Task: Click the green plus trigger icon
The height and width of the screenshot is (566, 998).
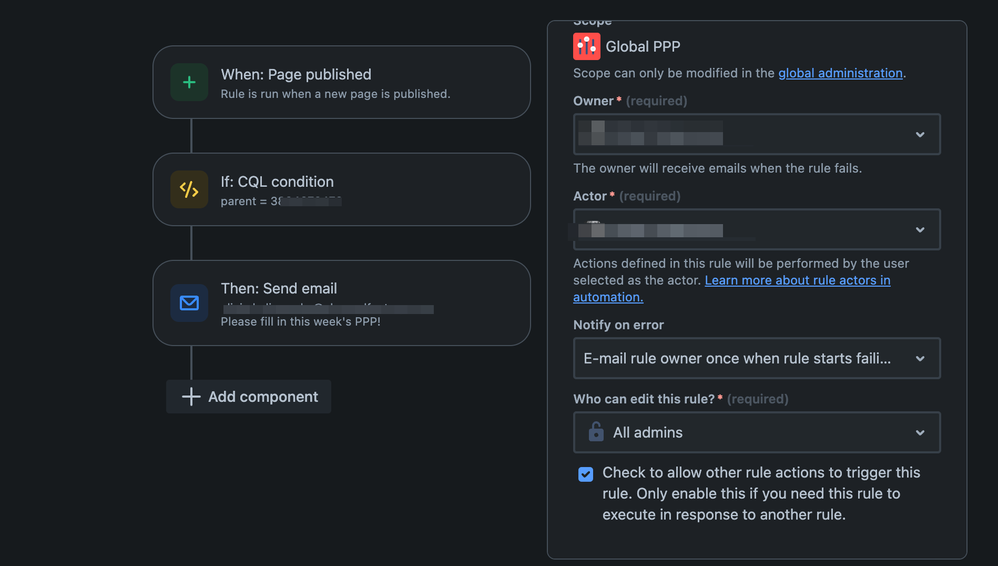Action: coord(189,82)
